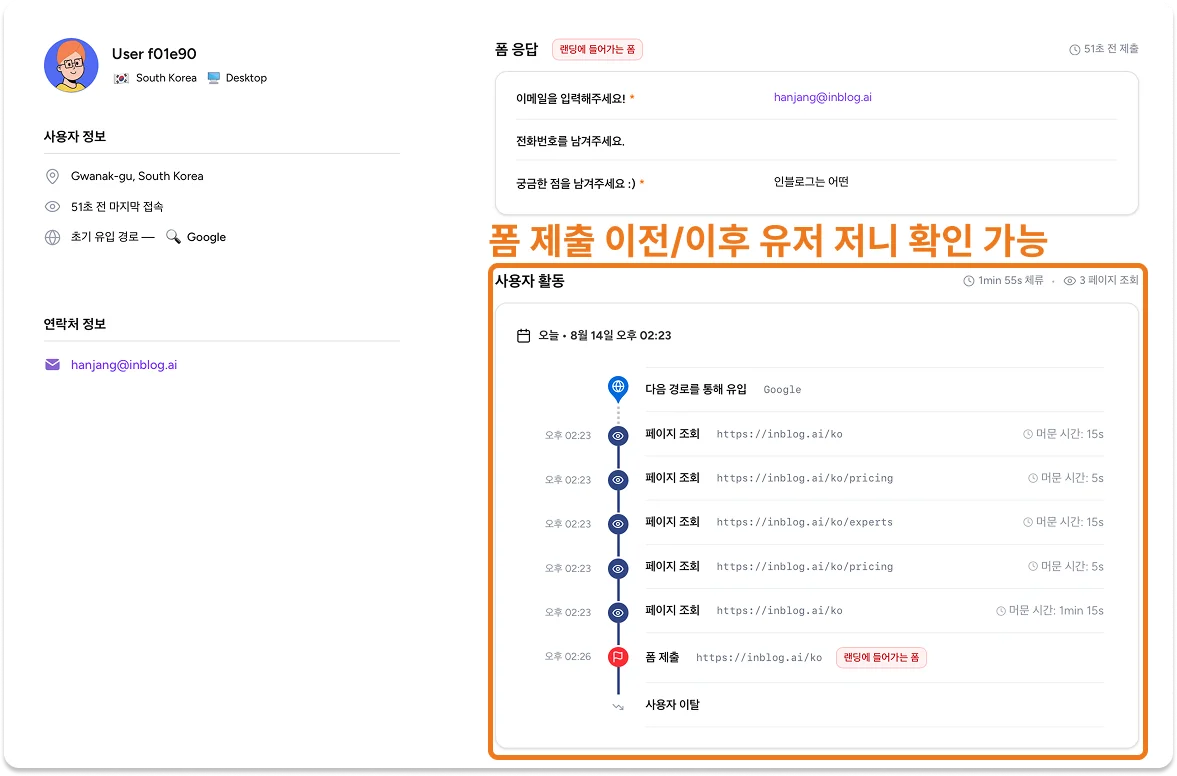Click eye marker for second /ko/pricing page view
This screenshot has height=776, width=1177.
pyautogui.click(x=618, y=568)
